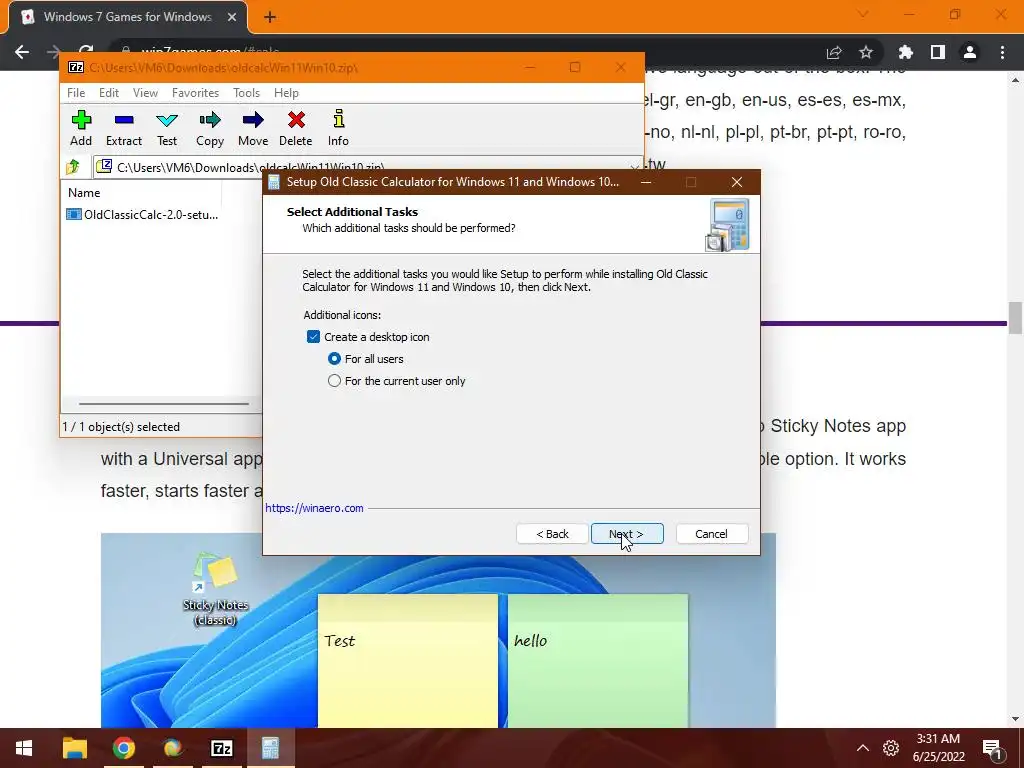Click the 7-Zip horizontal scrollbar

point(163,404)
